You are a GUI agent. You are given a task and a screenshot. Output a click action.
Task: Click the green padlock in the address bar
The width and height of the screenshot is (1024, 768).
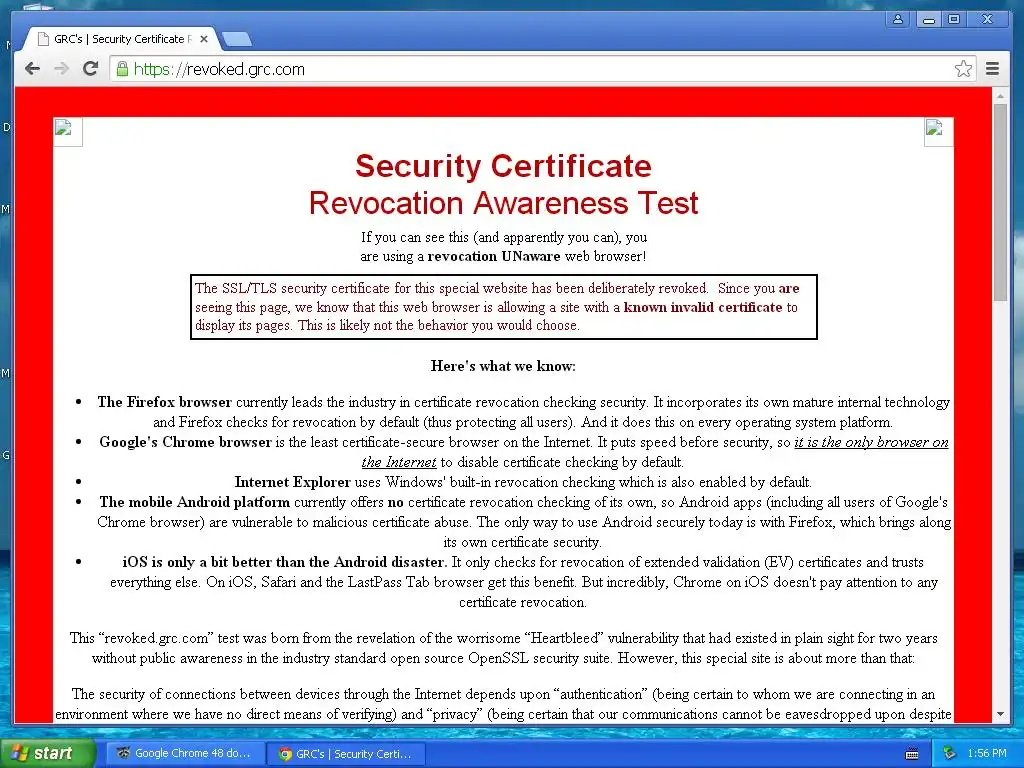pos(122,69)
